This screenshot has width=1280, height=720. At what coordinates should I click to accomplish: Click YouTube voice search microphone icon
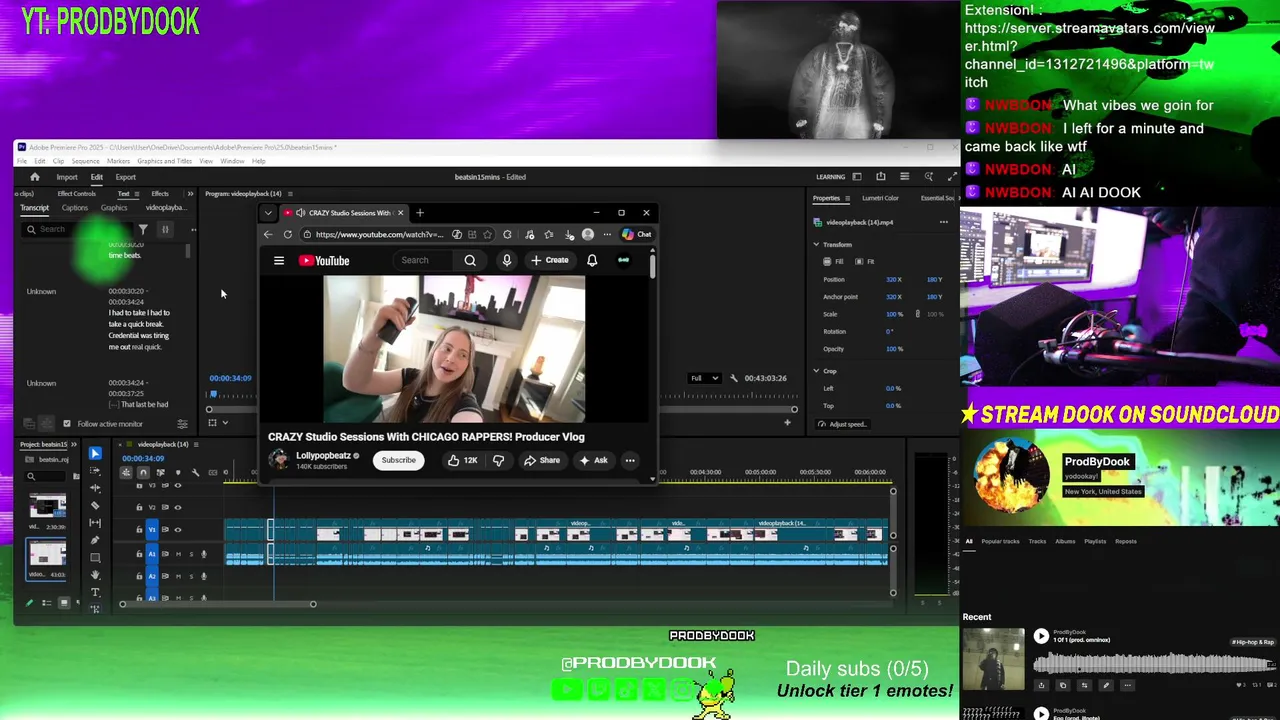click(x=507, y=260)
